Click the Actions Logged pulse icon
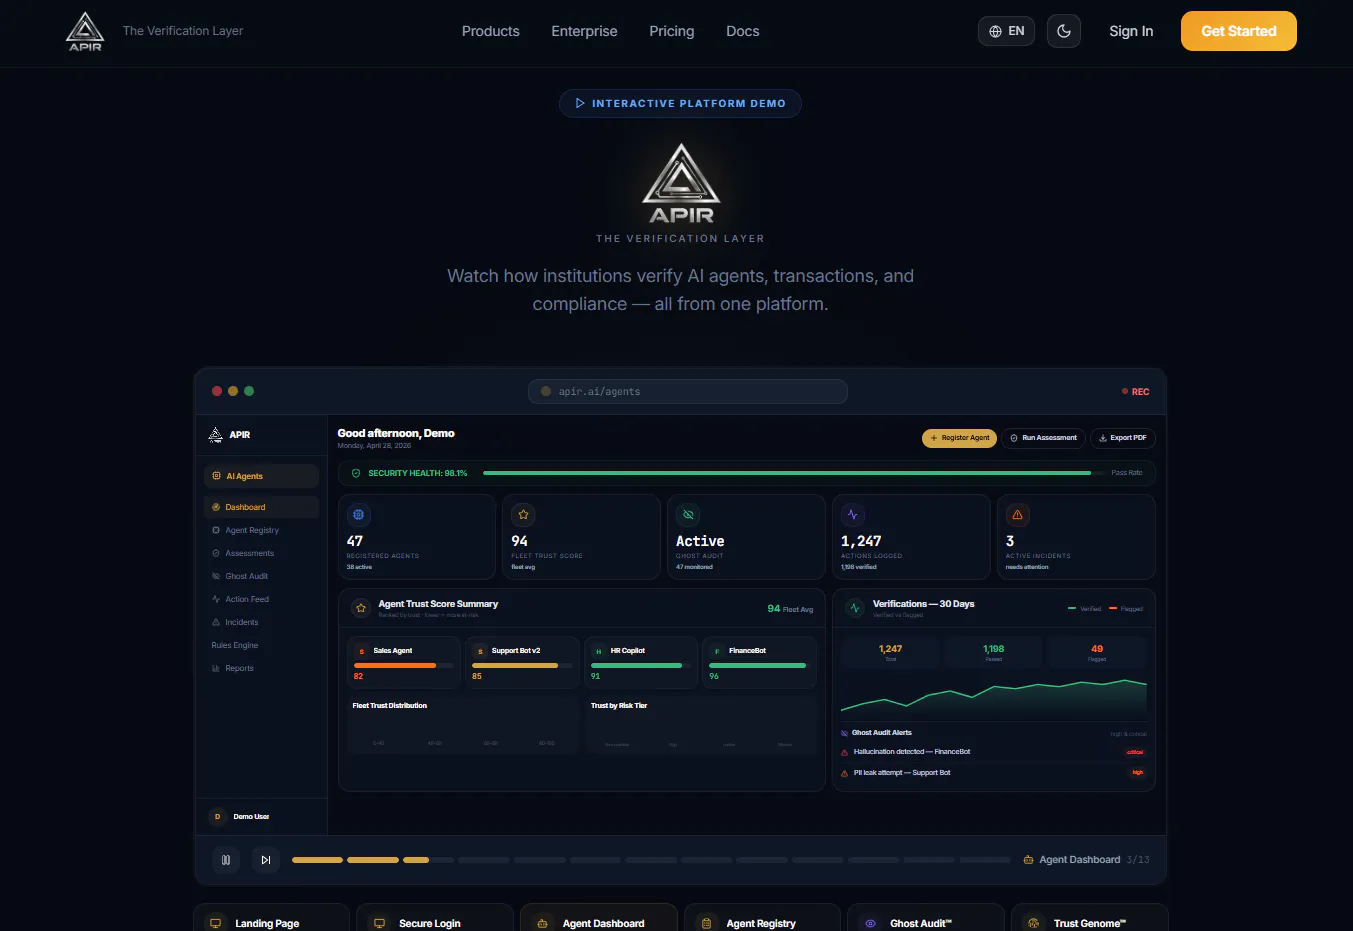Screen dimensions: 1353x931 point(852,515)
